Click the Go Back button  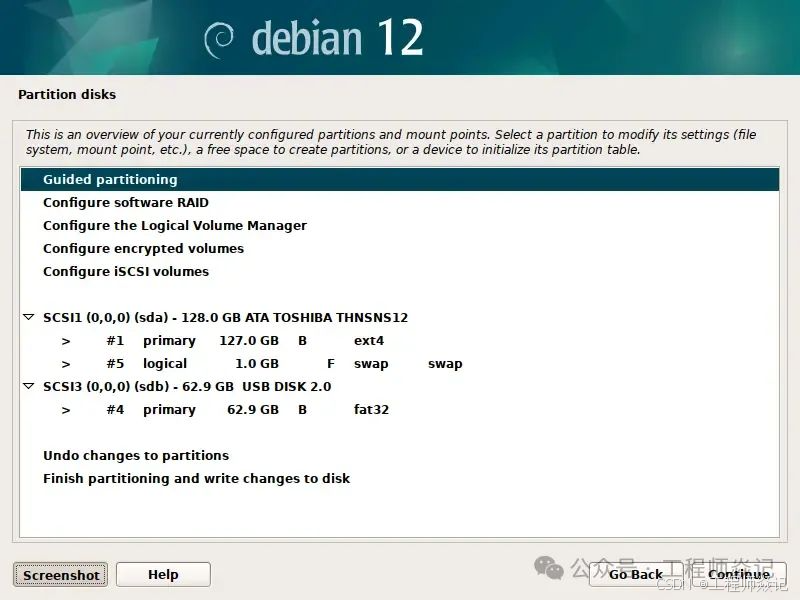(x=636, y=574)
